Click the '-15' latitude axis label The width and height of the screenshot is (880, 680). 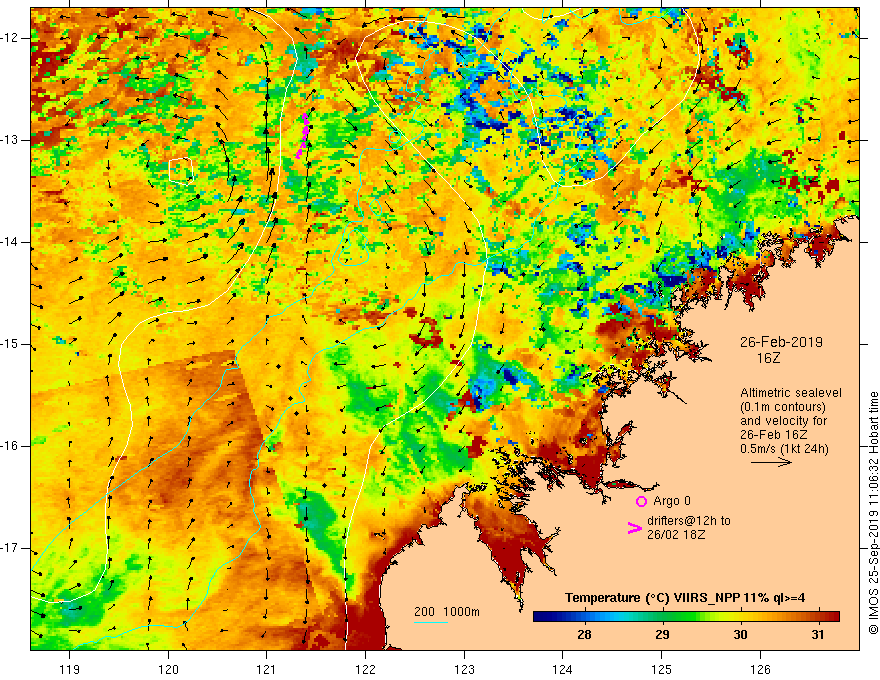click(x=10, y=344)
